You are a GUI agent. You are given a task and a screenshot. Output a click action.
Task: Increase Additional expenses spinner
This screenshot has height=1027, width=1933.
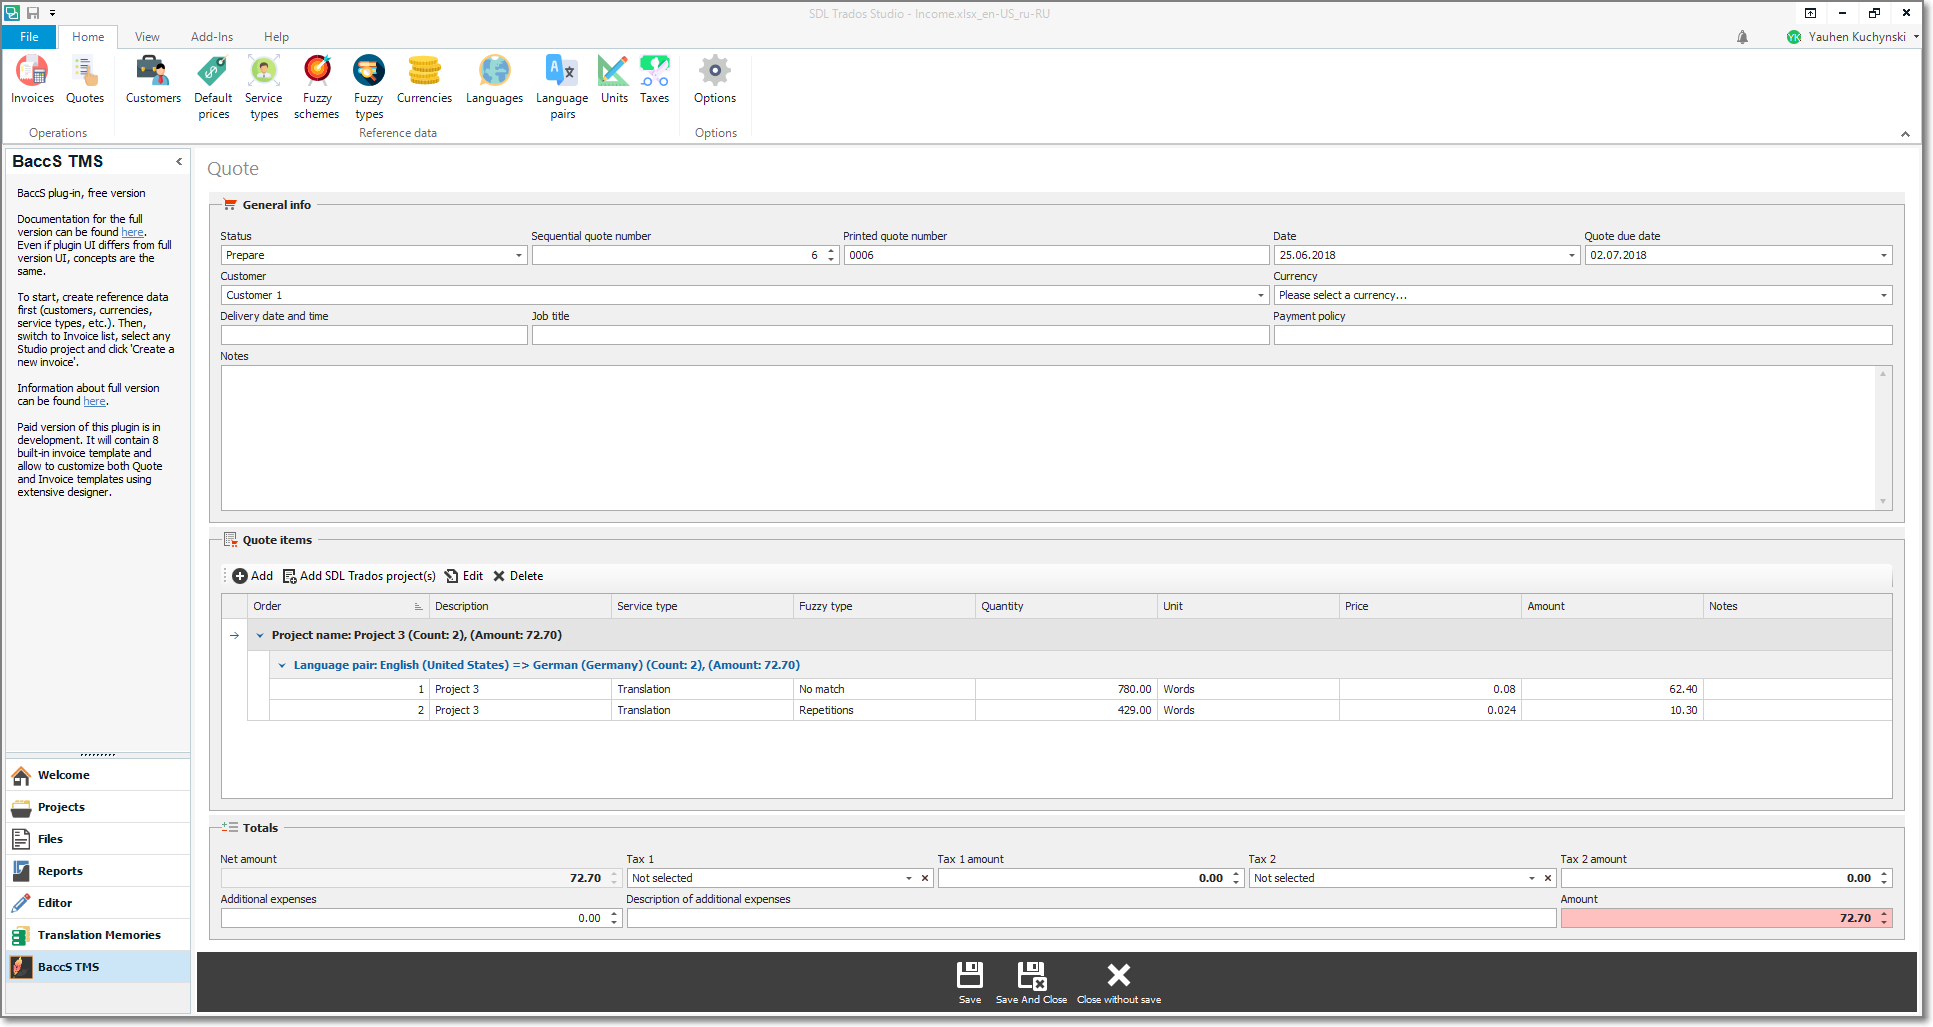(614, 915)
